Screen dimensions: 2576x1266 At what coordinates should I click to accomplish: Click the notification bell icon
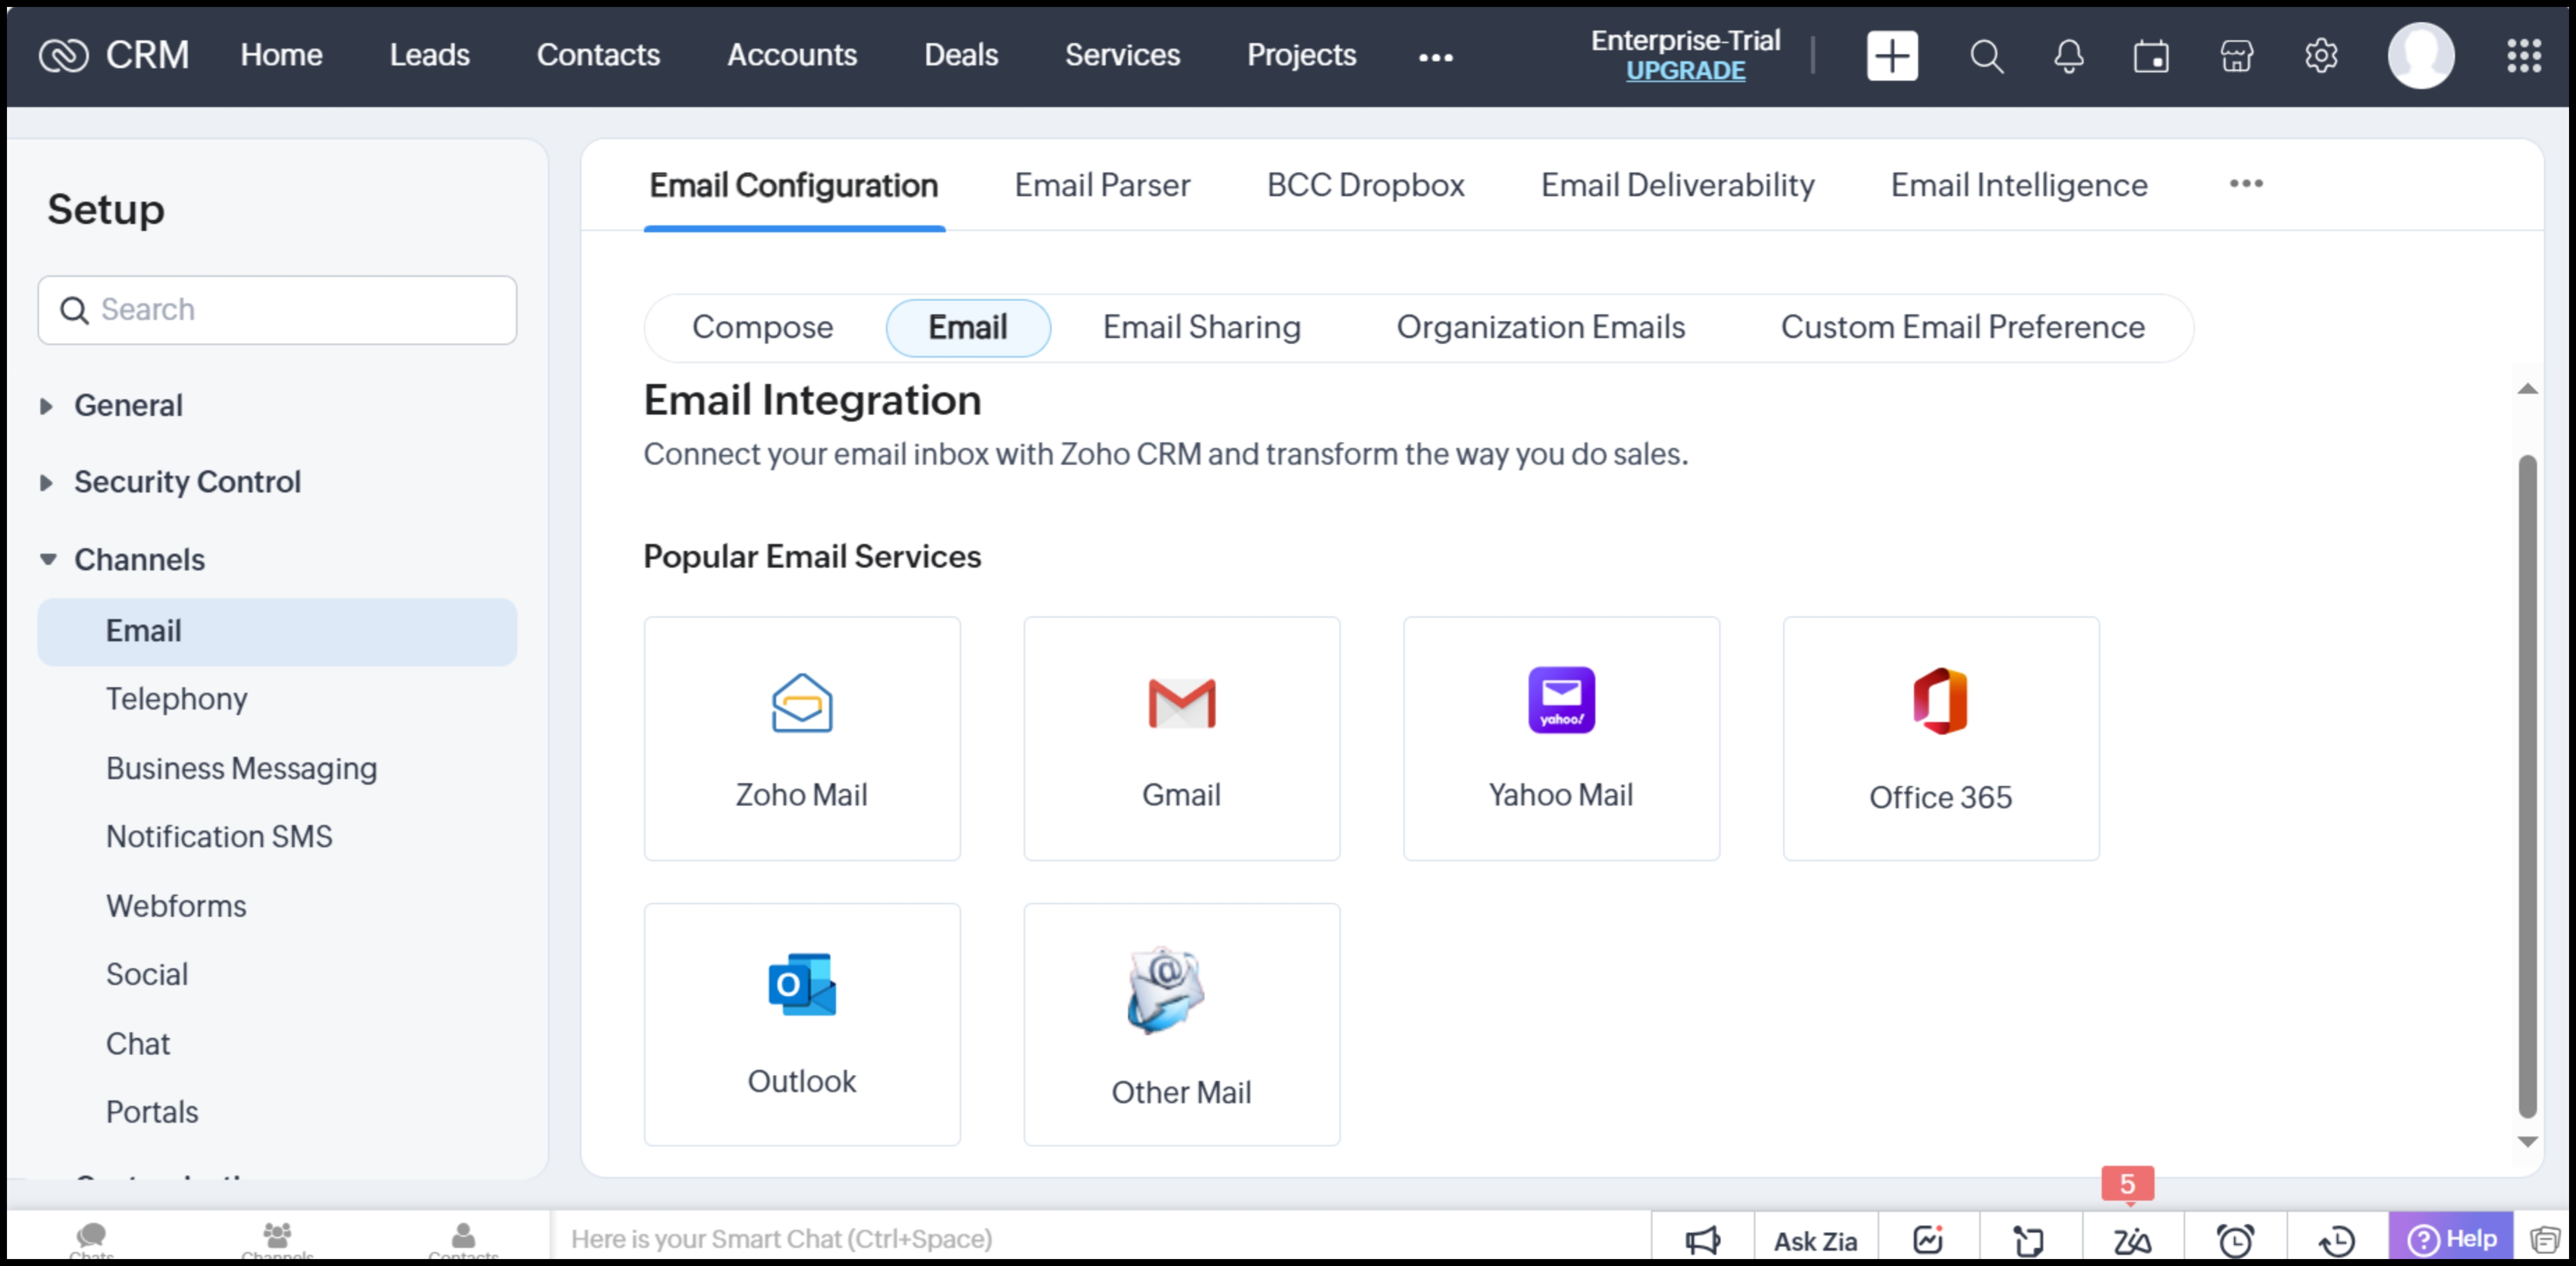pos(2067,54)
